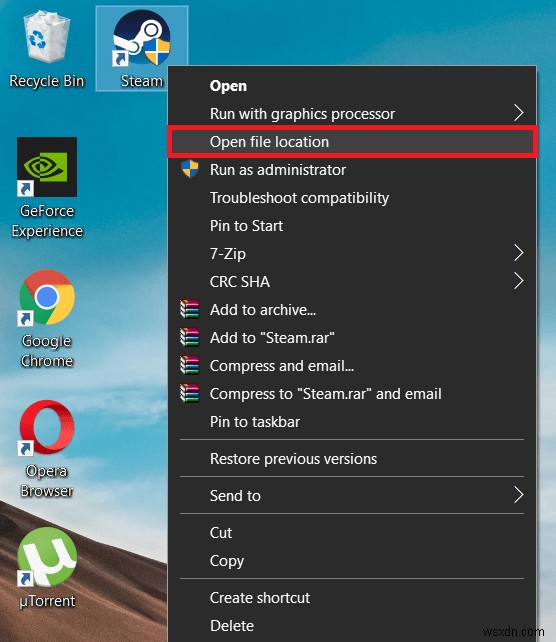
Task: Choose Delete from the context menu
Action: tap(352, 626)
